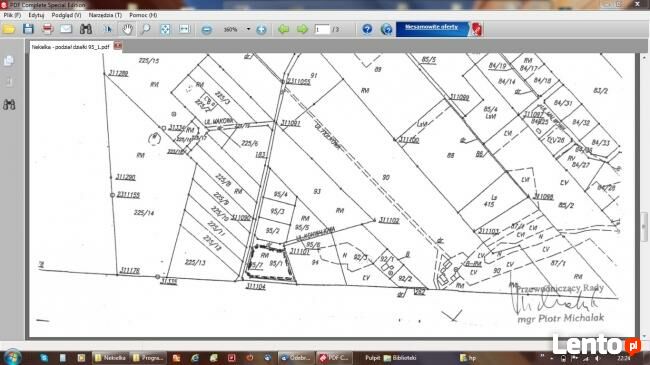Close the Nekielka podział działki PDF tab
The width and height of the screenshot is (650, 365).
(x=118, y=45)
